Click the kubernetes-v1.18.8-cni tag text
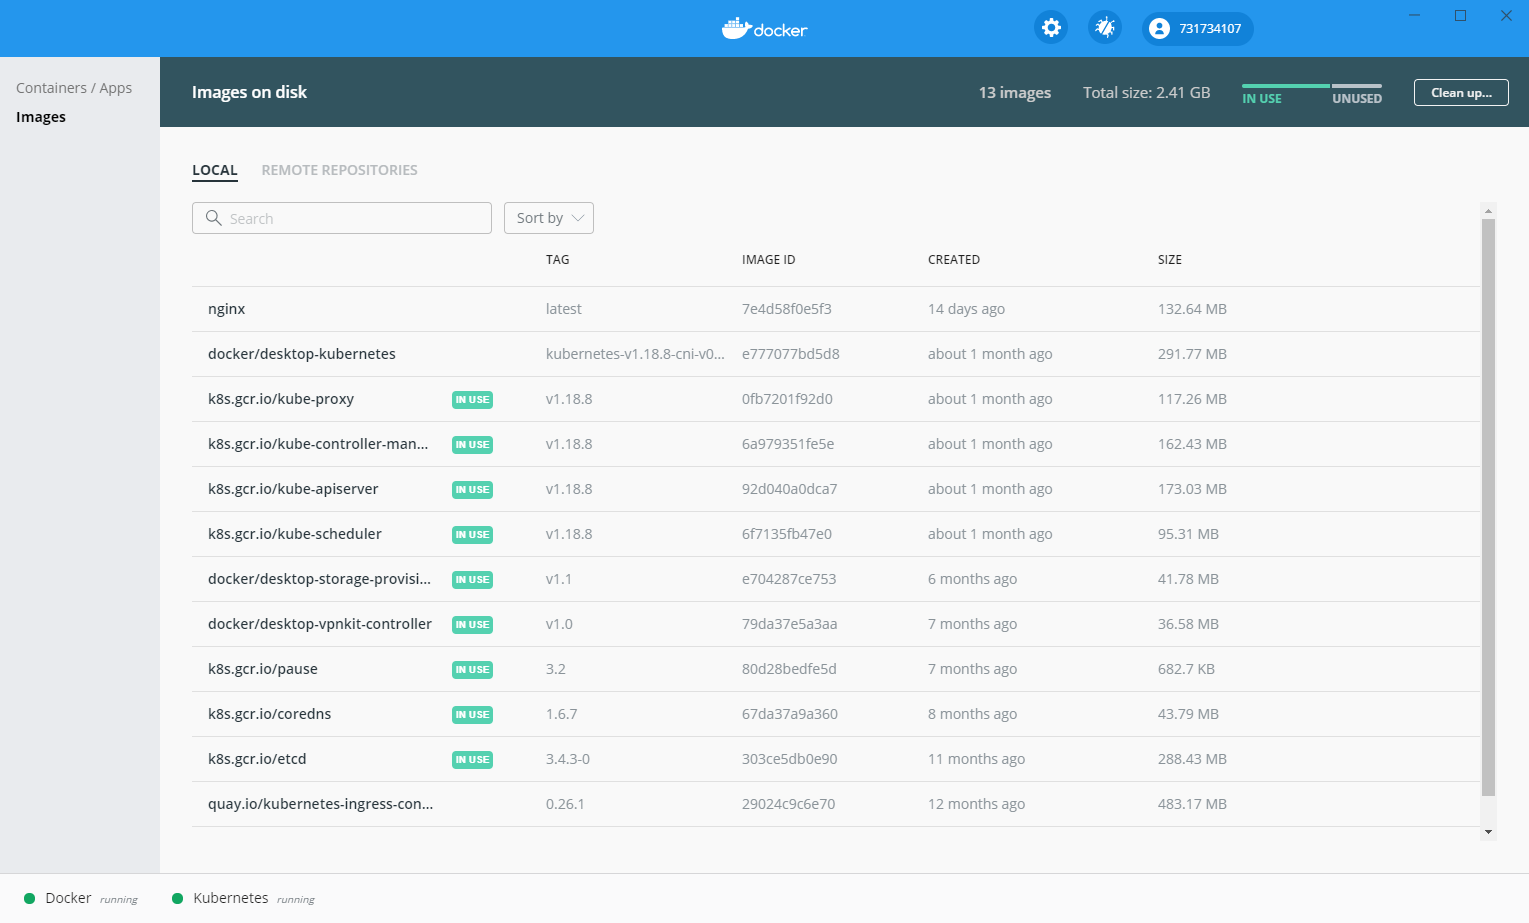Screen dimensions: 1529x923 point(635,354)
